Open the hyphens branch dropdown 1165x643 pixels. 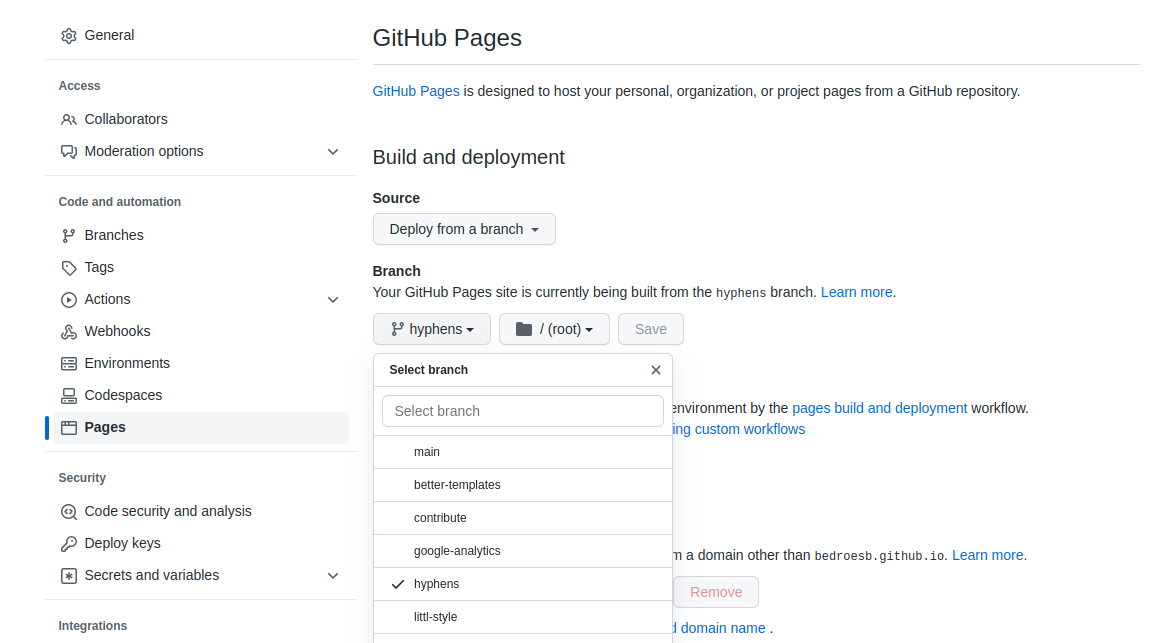[432, 329]
